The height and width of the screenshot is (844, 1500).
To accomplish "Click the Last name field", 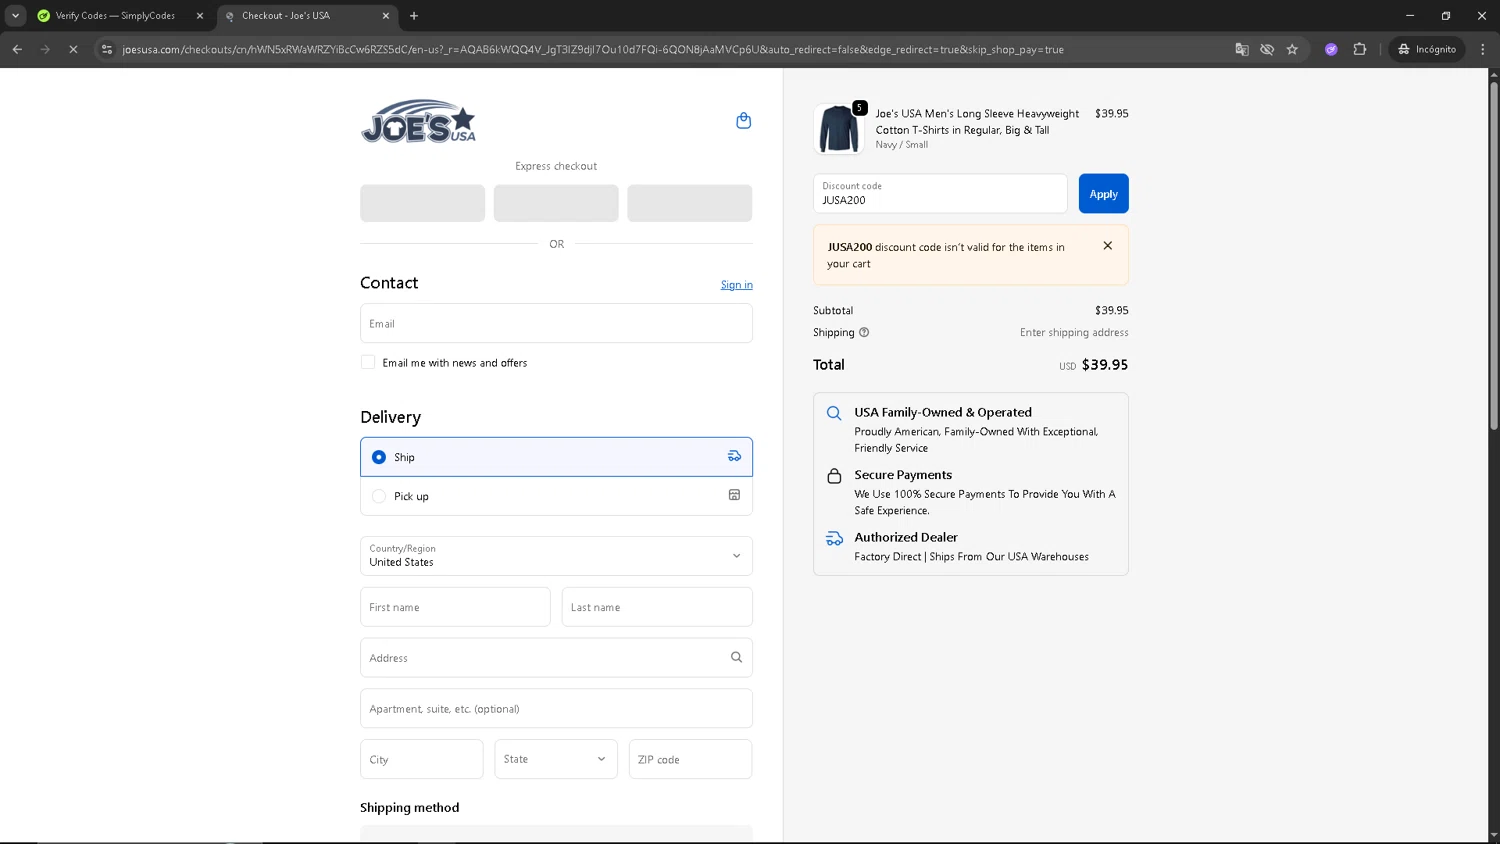I will click(657, 607).
